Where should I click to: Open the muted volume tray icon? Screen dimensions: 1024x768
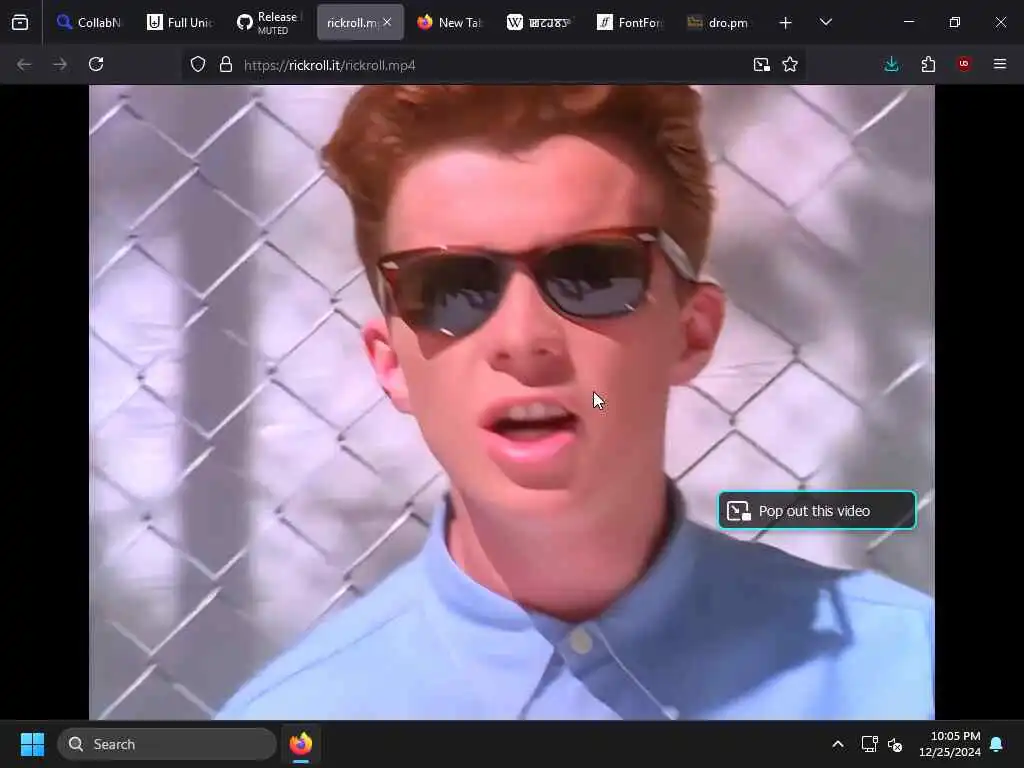pyautogui.click(x=895, y=744)
